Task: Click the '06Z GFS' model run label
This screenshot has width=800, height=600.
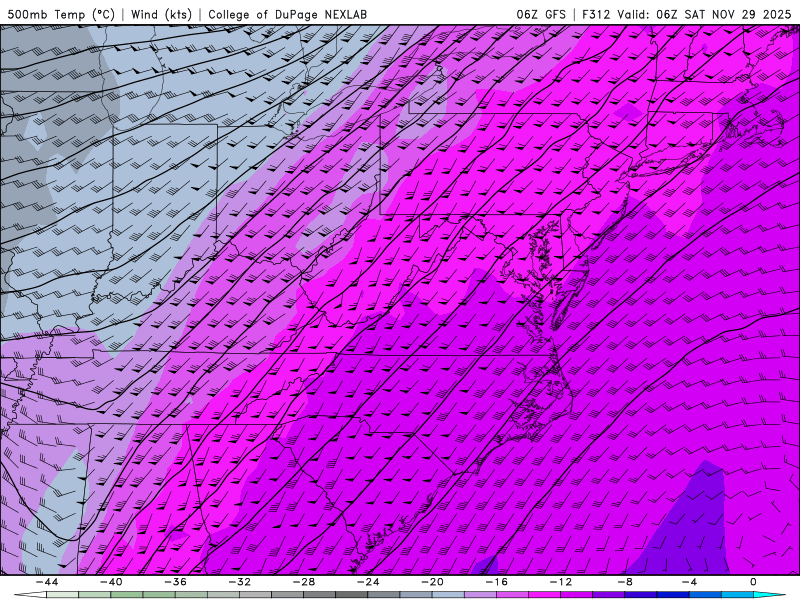Action: point(541,14)
